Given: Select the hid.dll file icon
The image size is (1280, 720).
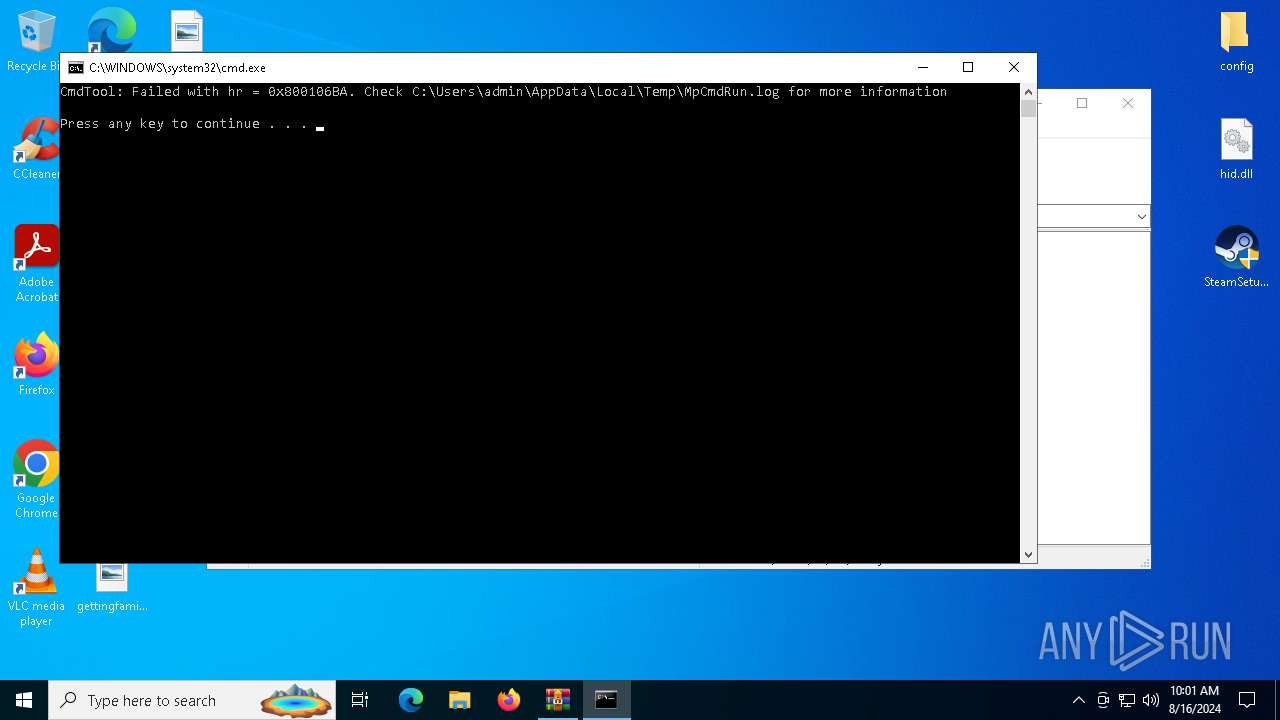Looking at the screenshot, I should [x=1236, y=149].
